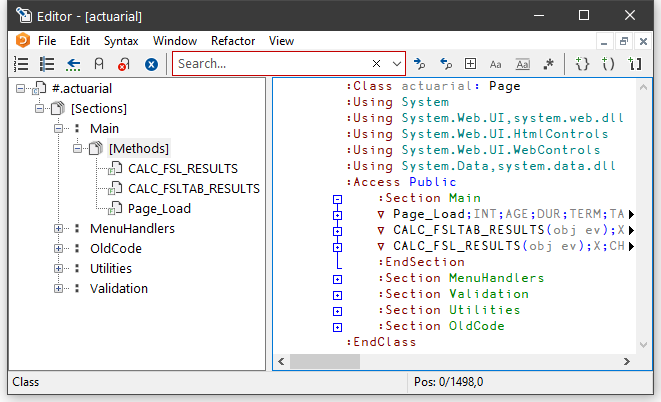Select CALC_FSL_RESULTS in the tree

click(x=183, y=169)
